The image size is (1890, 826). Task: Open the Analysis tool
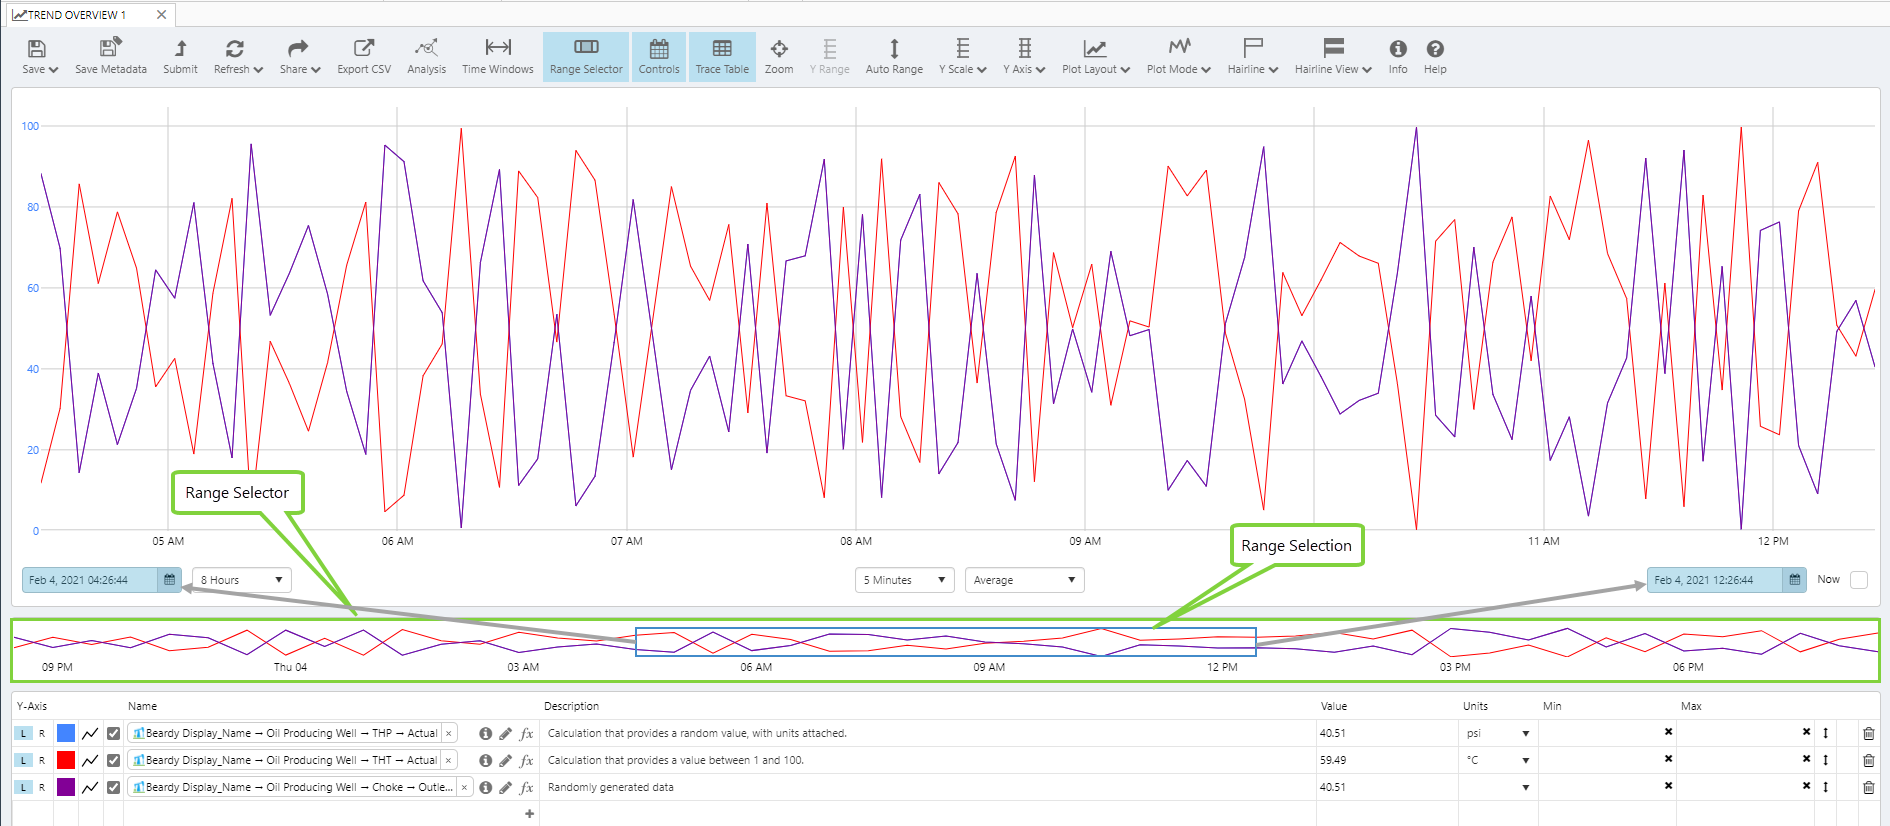pos(426,56)
